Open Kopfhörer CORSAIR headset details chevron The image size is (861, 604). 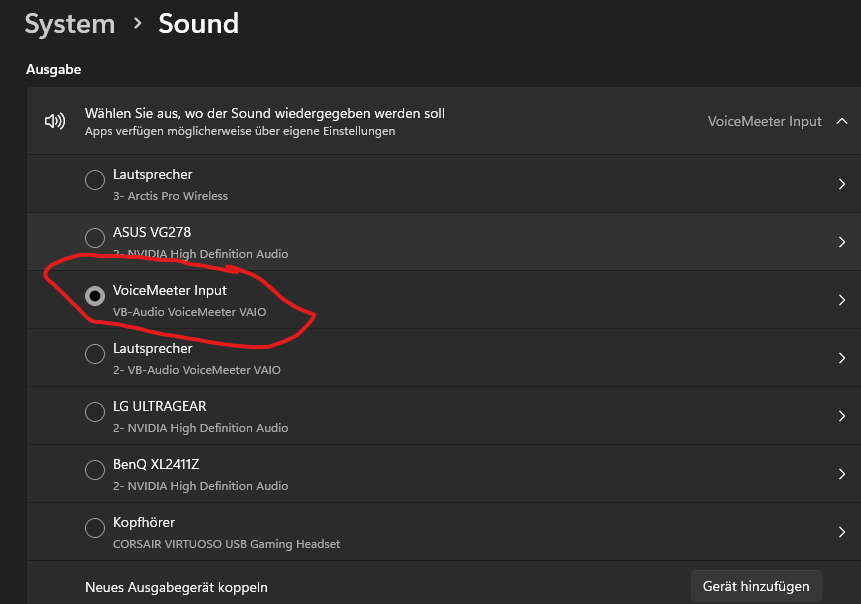click(841, 532)
